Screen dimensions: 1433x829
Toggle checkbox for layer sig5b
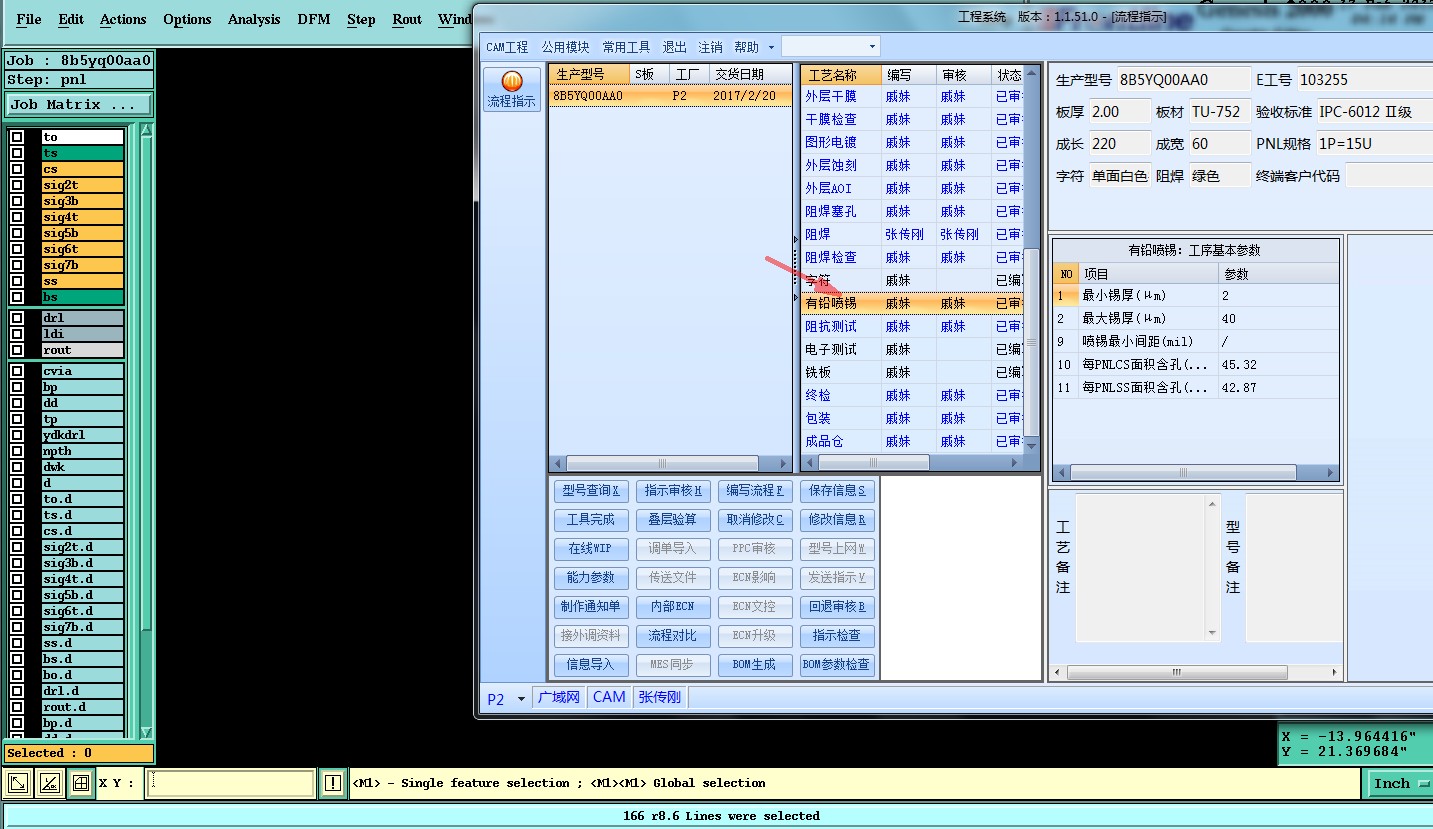[17, 233]
